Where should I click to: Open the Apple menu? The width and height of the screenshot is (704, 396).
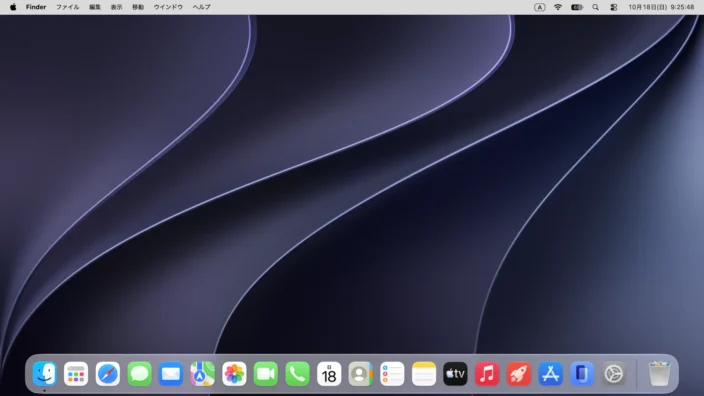pos(13,7)
